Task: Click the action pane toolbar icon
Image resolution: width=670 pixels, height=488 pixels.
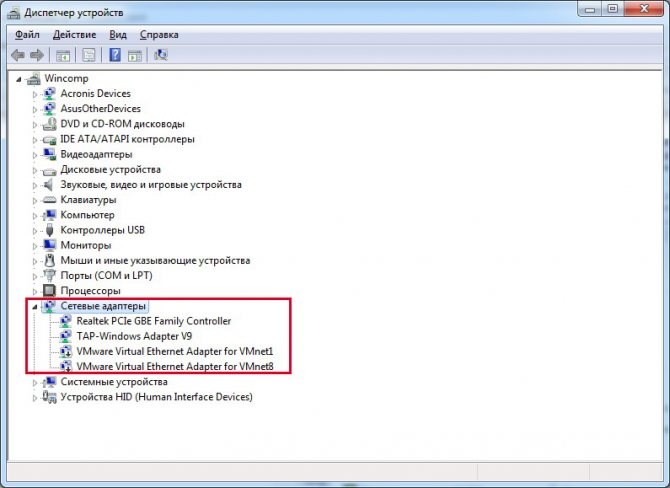Action: [x=135, y=55]
